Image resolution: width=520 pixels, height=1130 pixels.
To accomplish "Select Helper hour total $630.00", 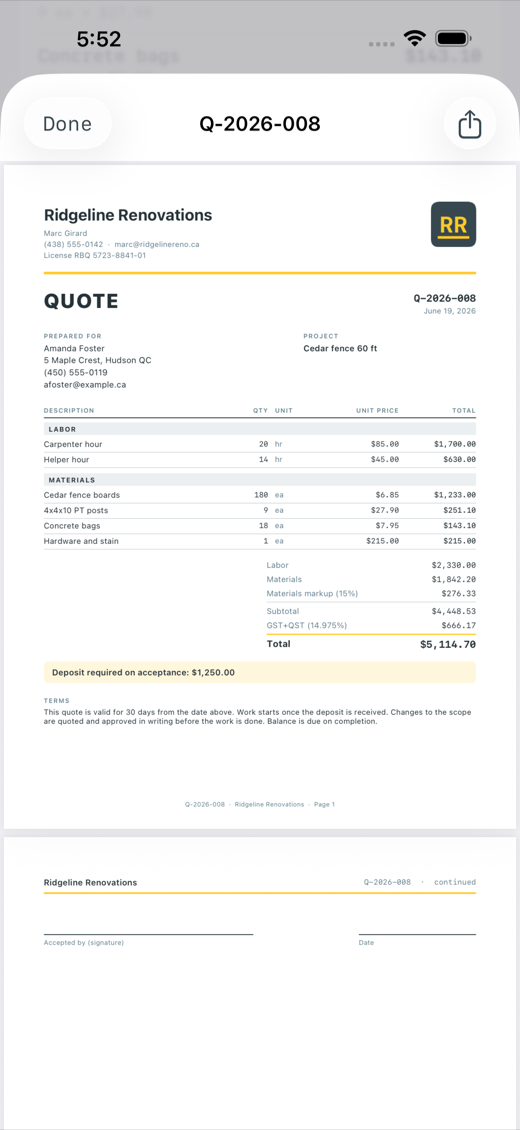I will coord(459,459).
